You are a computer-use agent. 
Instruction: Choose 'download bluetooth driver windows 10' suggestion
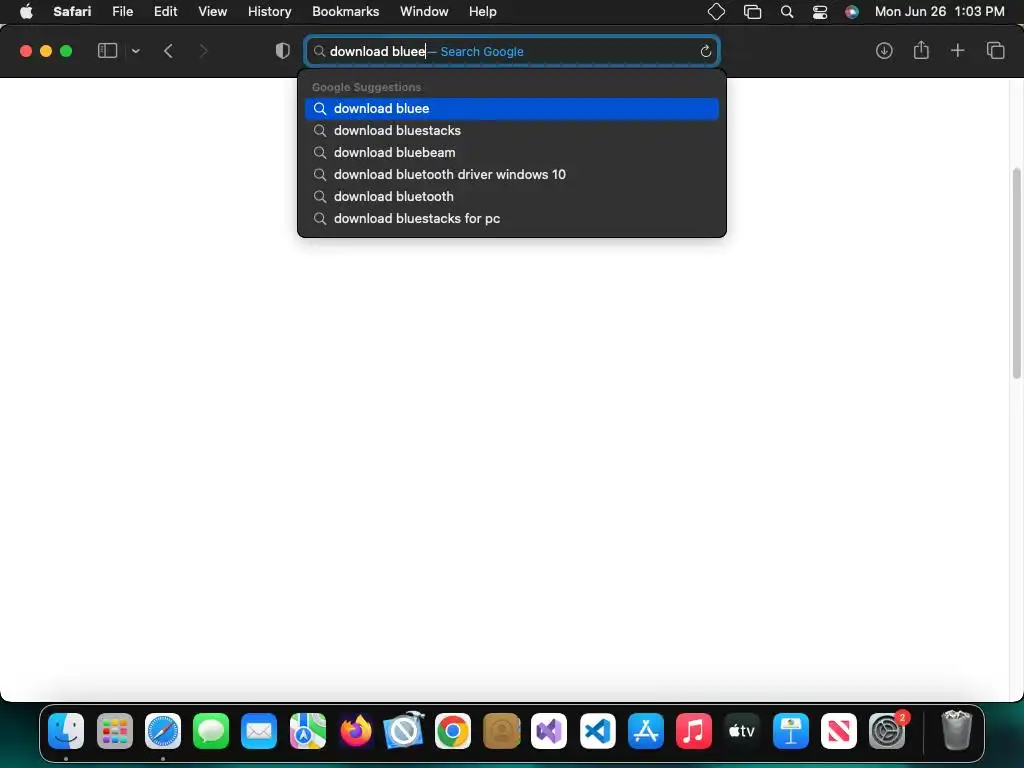click(x=512, y=174)
